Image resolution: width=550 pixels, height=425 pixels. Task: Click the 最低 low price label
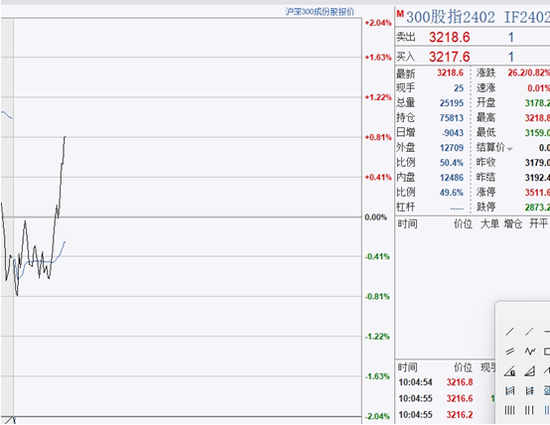[486, 132]
